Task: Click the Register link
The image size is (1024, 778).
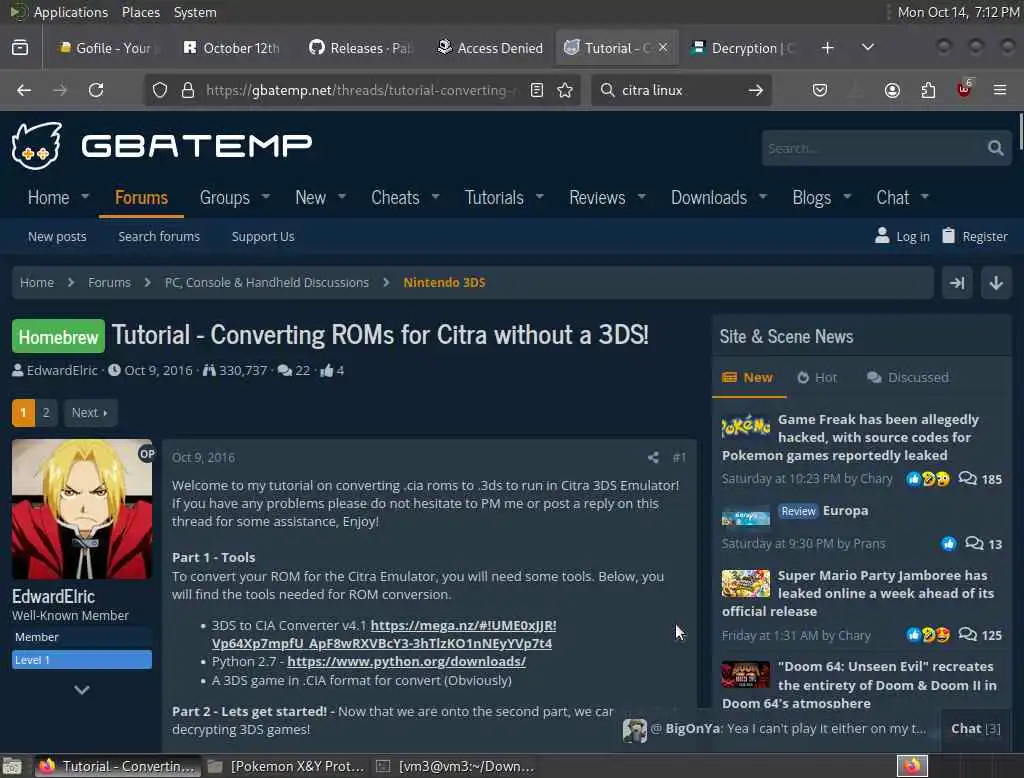Action: coord(975,236)
